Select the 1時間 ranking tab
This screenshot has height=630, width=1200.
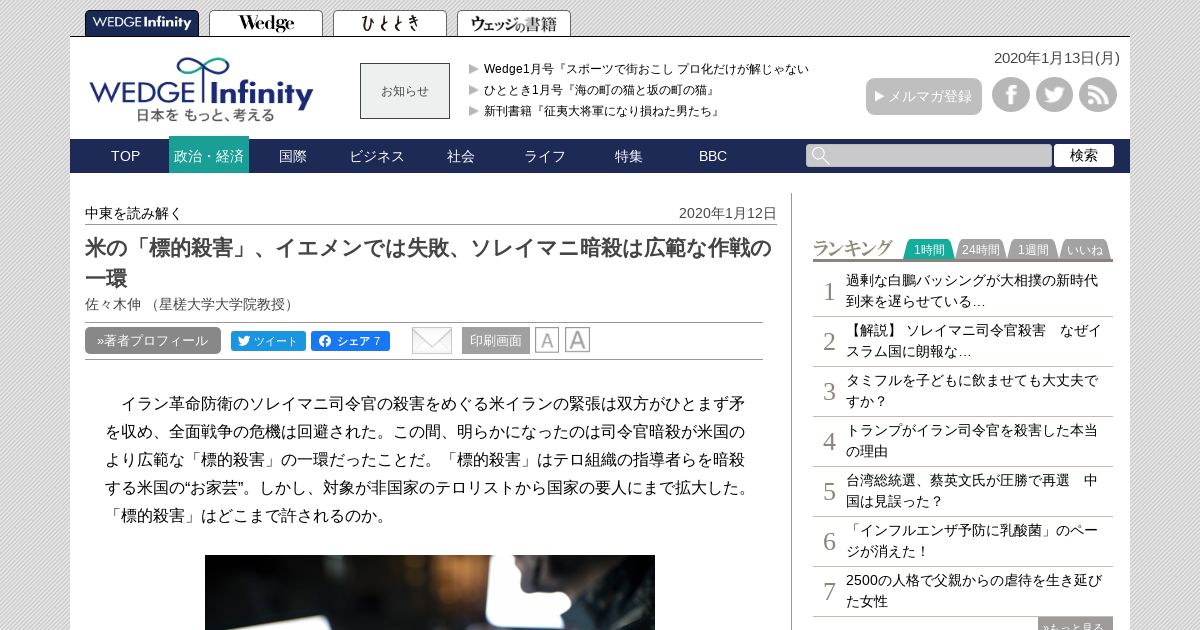(x=929, y=250)
